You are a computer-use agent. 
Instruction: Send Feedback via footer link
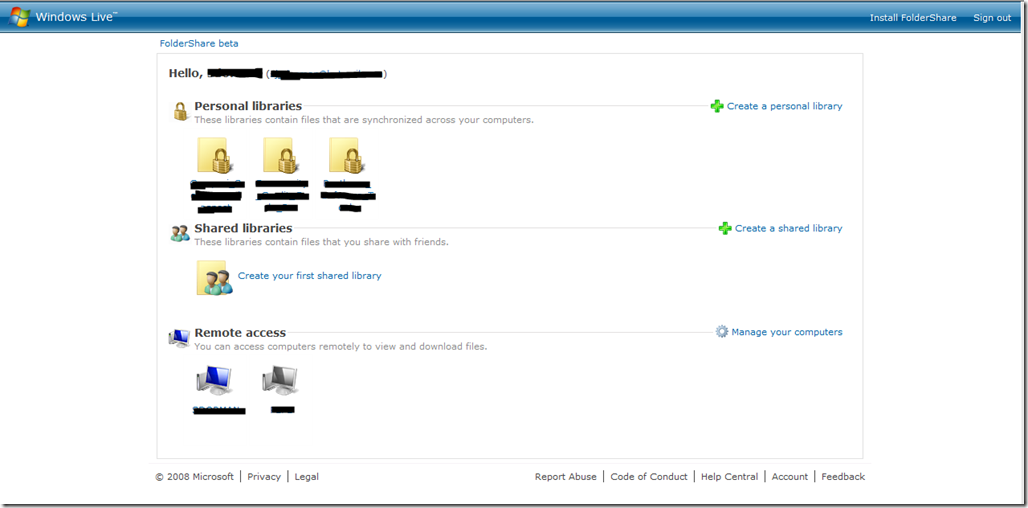[x=843, y=477]
